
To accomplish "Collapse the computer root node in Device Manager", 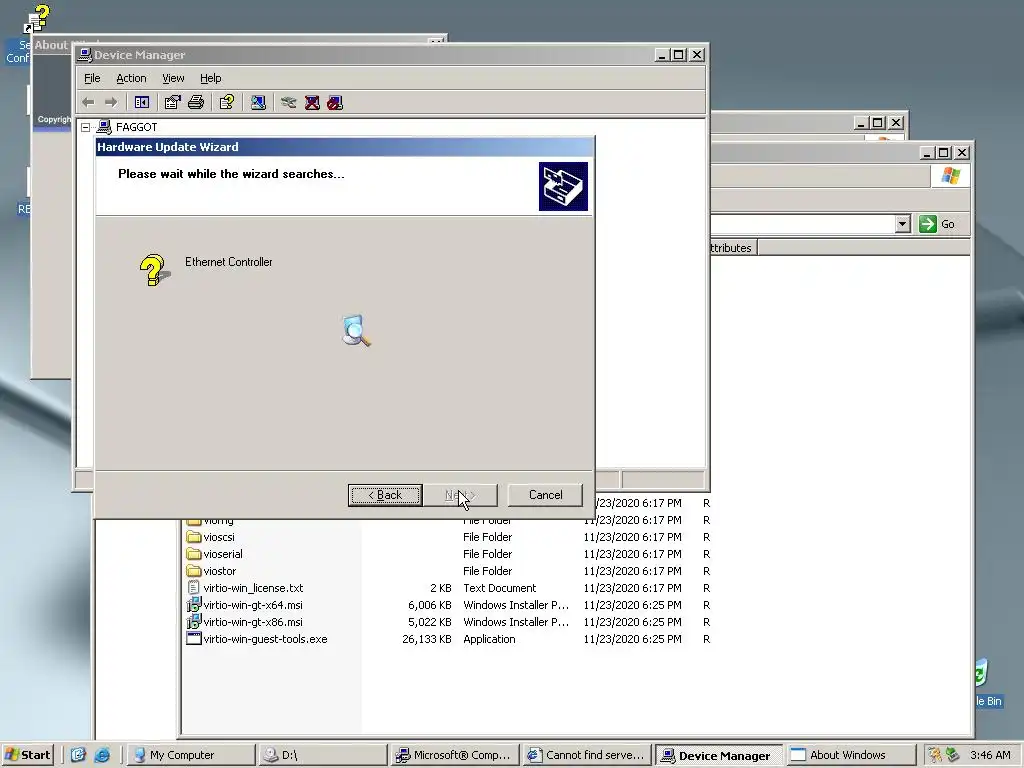I will [x=86, y=127].
